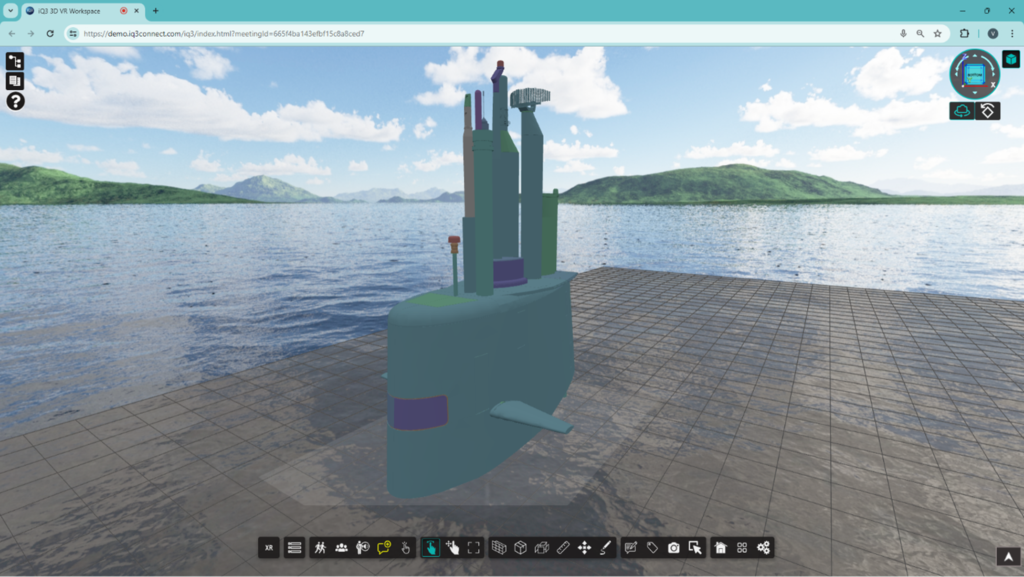Activate the fullscreen frame icon
This screenshot has width=1024, height=577.
[x=474, y=548]
